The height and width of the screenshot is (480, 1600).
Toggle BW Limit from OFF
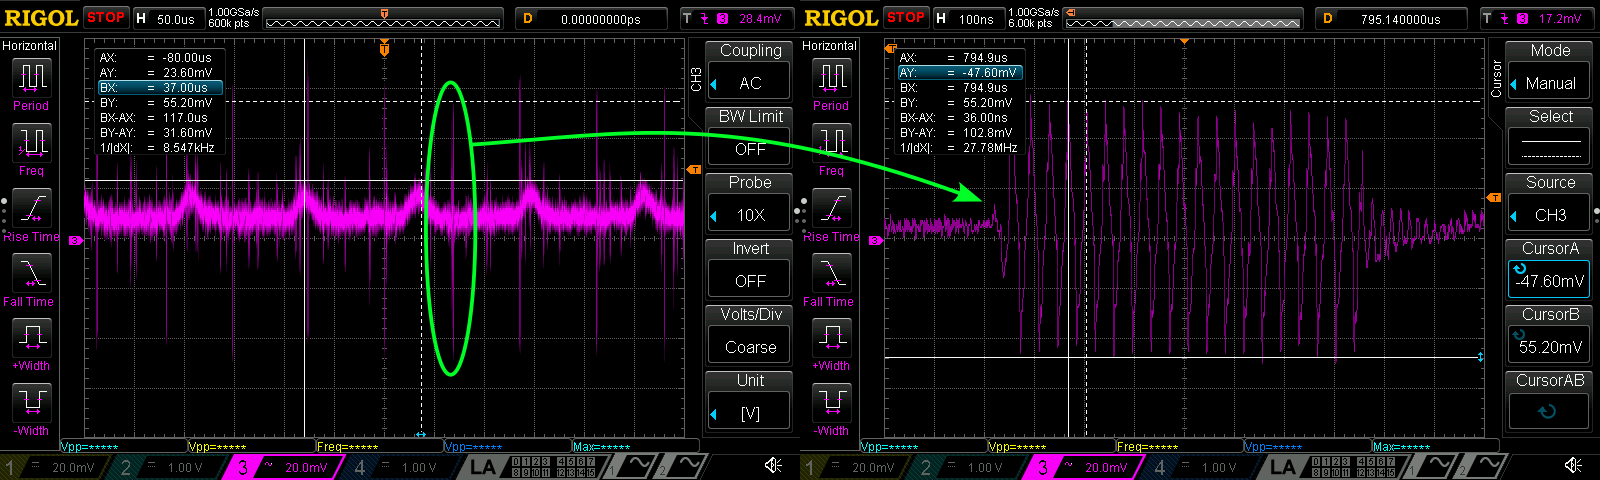coord(750,149)
